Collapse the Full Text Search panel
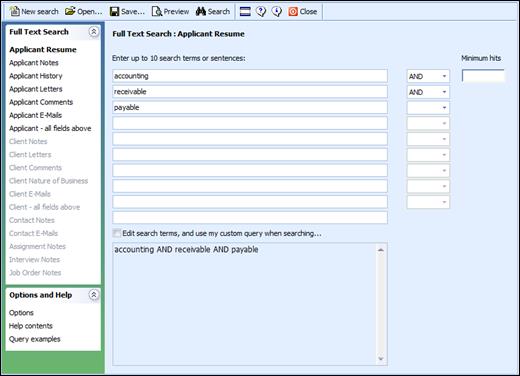 pyautogui.click(x=94, y=32)
